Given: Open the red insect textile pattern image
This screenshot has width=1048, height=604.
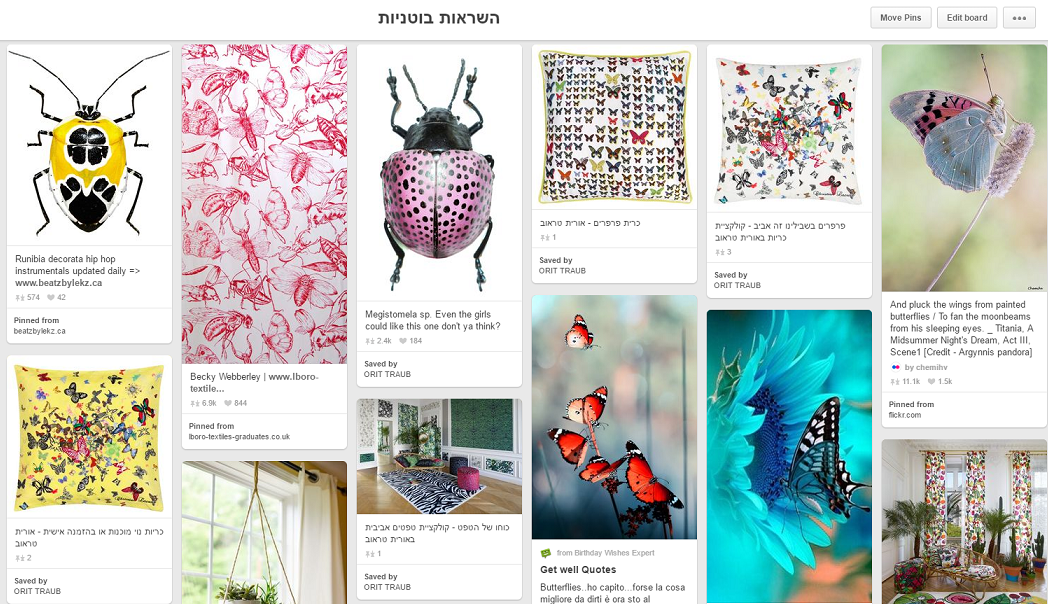Looking at the screenshot, I should click(264, 204).
